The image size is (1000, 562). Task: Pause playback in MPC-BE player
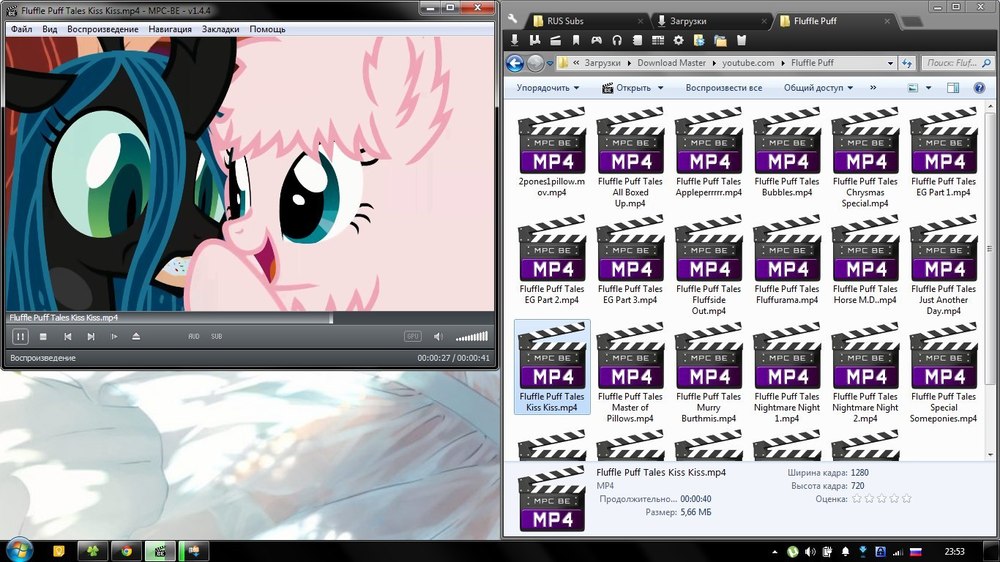(20, 337)
